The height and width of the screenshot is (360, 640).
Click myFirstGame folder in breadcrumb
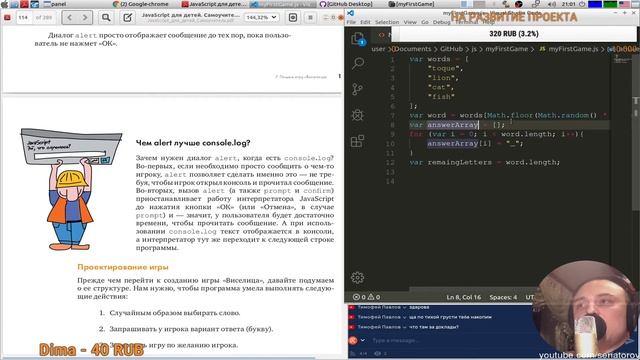[x=506, y=49]
